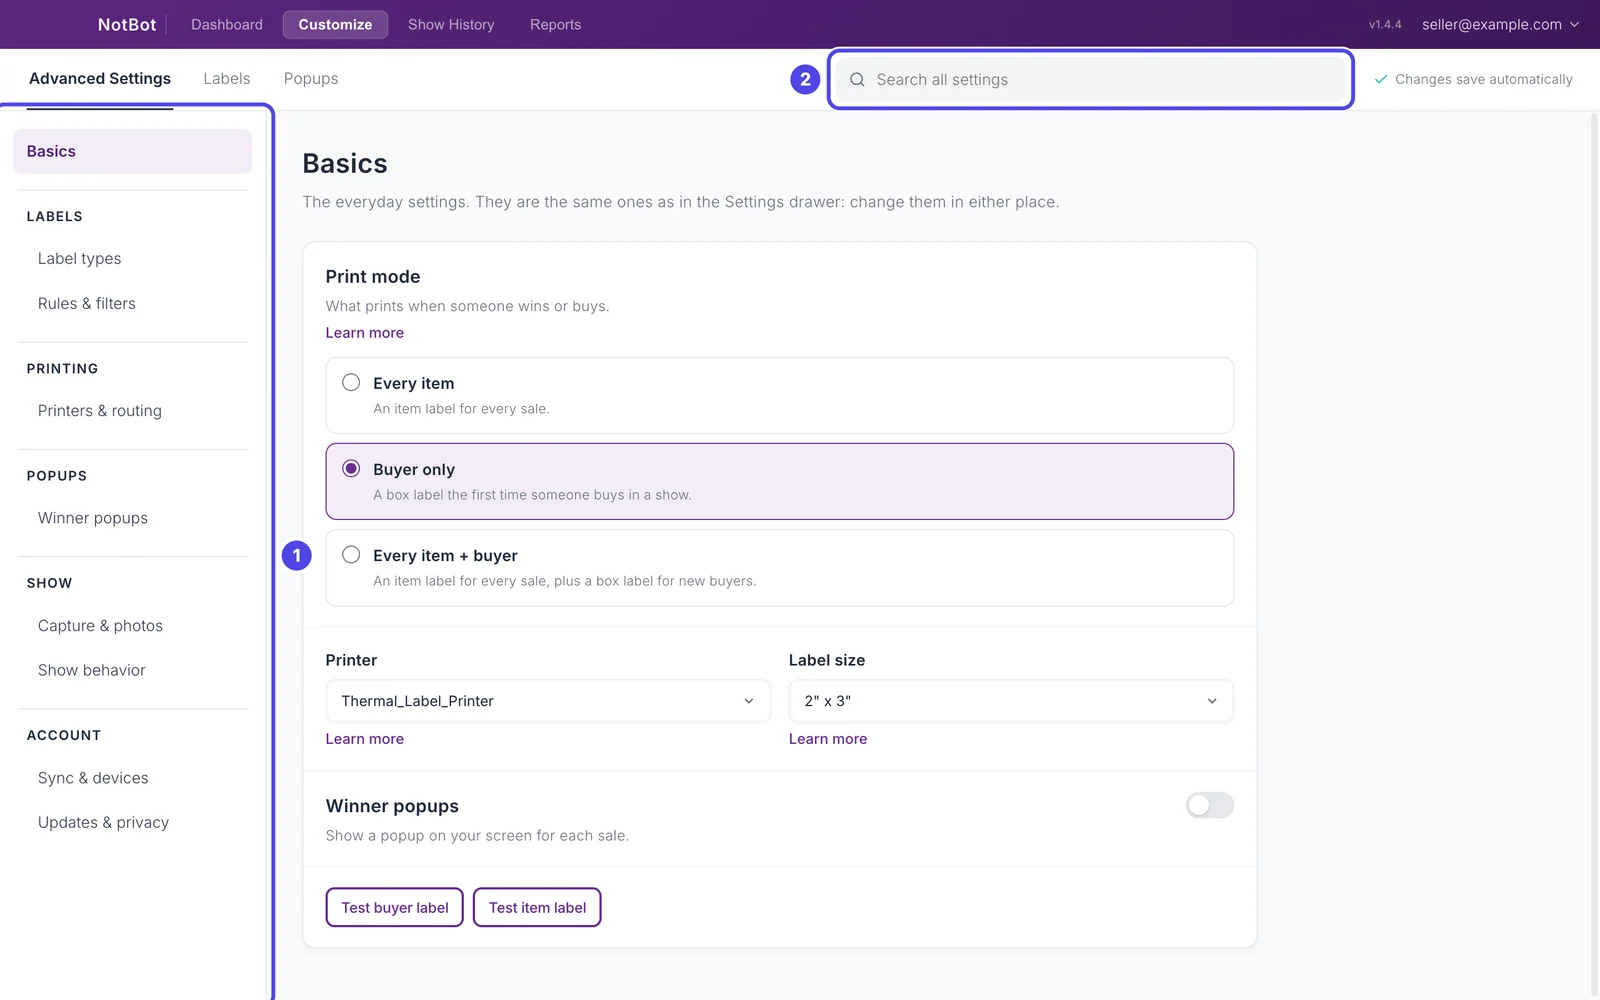Select the Buyer only radio option

pos(351,469)
